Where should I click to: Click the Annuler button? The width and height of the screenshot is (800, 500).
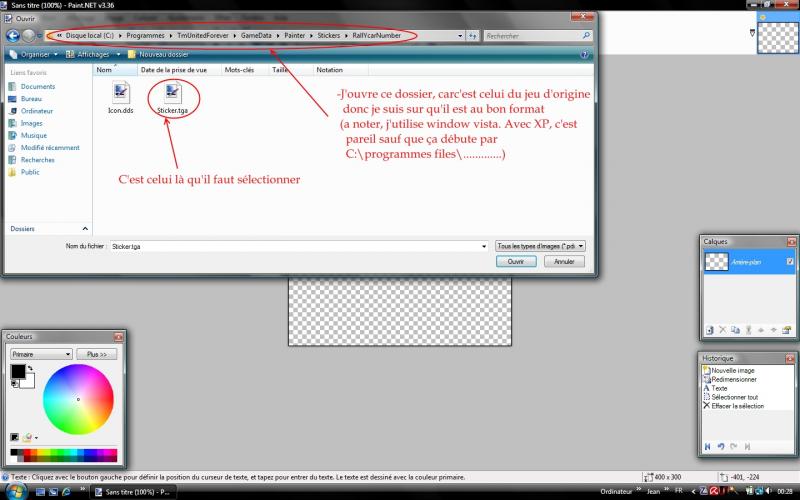[x=564, y=261]
